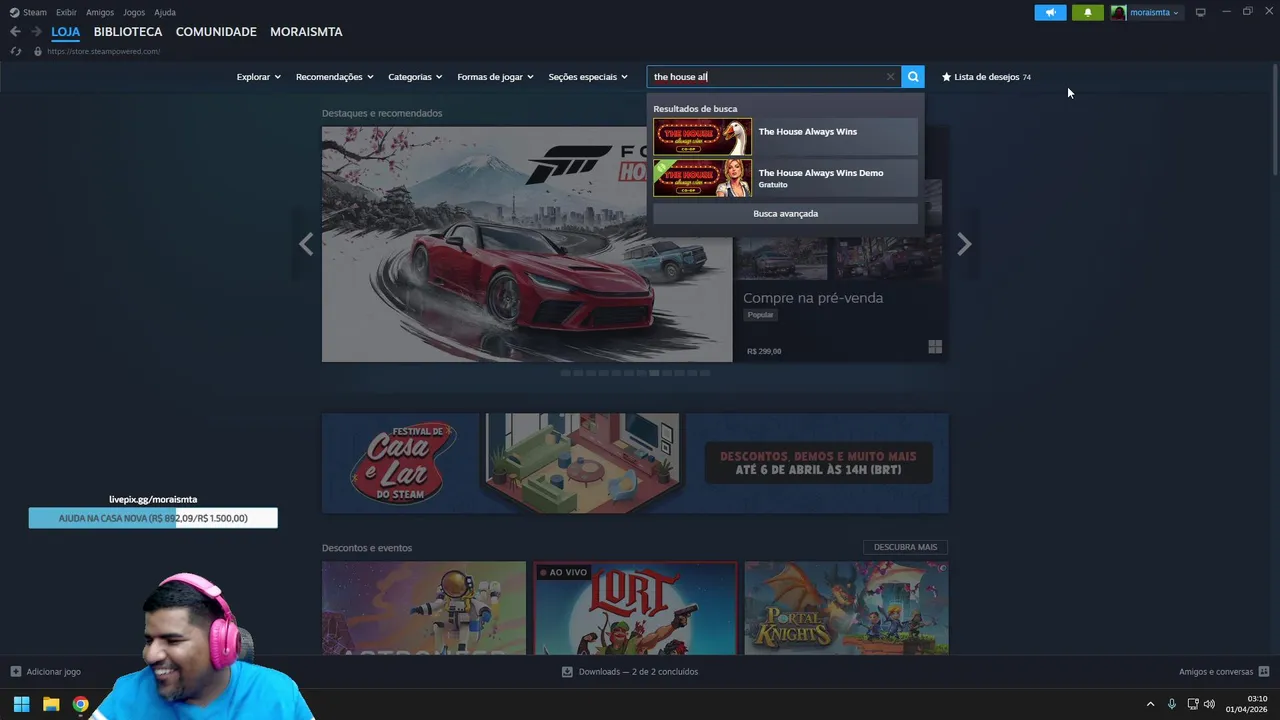
Task: Open the Forza featured game image
Action: pos(527,244)
